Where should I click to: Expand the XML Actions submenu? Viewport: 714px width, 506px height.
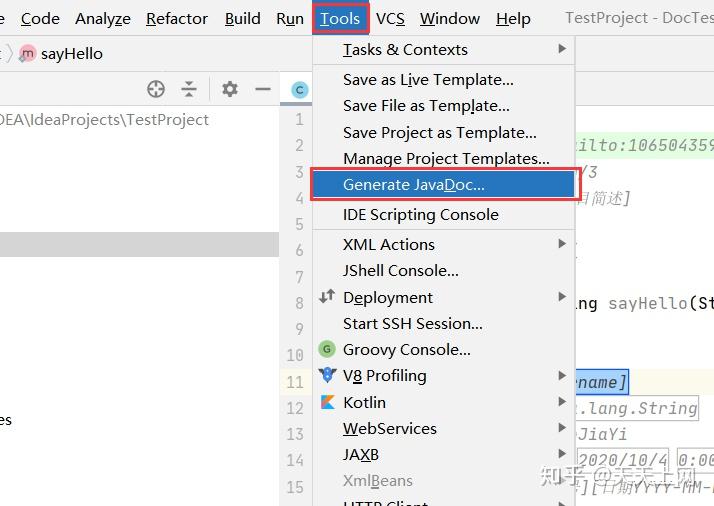pyautogui.click(x=562, y=244)
